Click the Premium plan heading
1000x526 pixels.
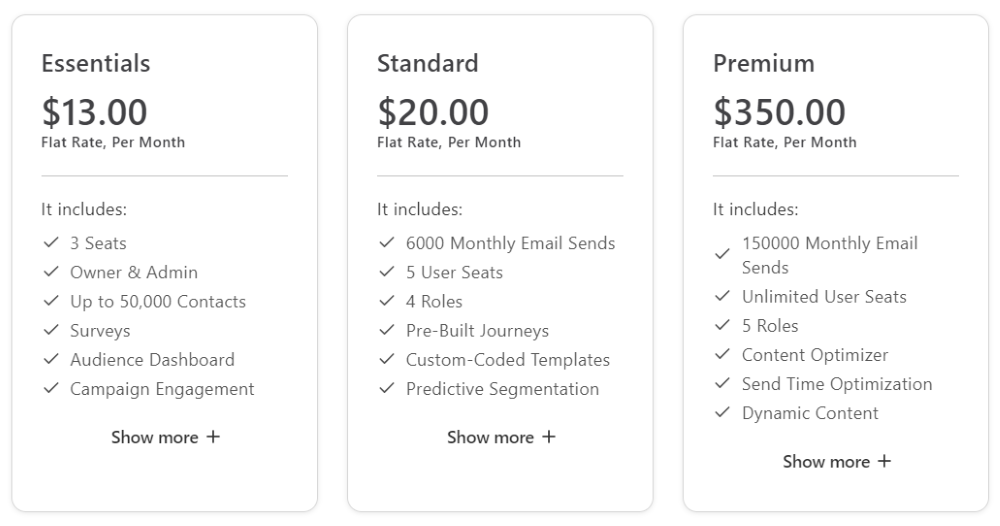coord(764,63)
